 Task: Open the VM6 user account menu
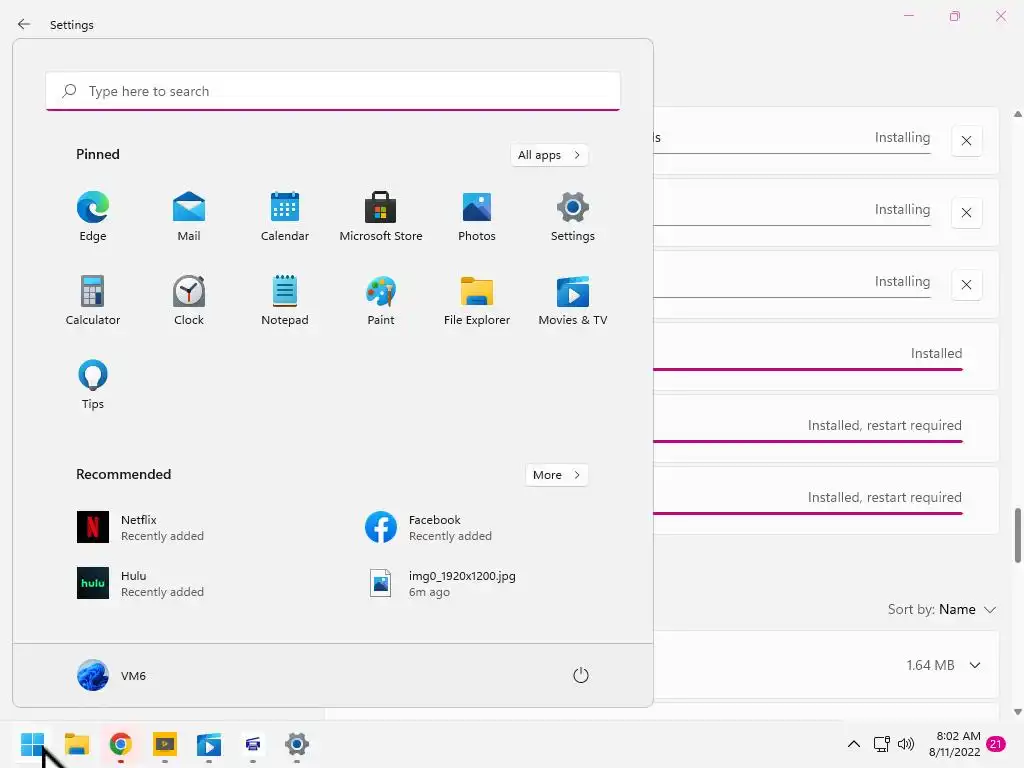coord(112,675)
